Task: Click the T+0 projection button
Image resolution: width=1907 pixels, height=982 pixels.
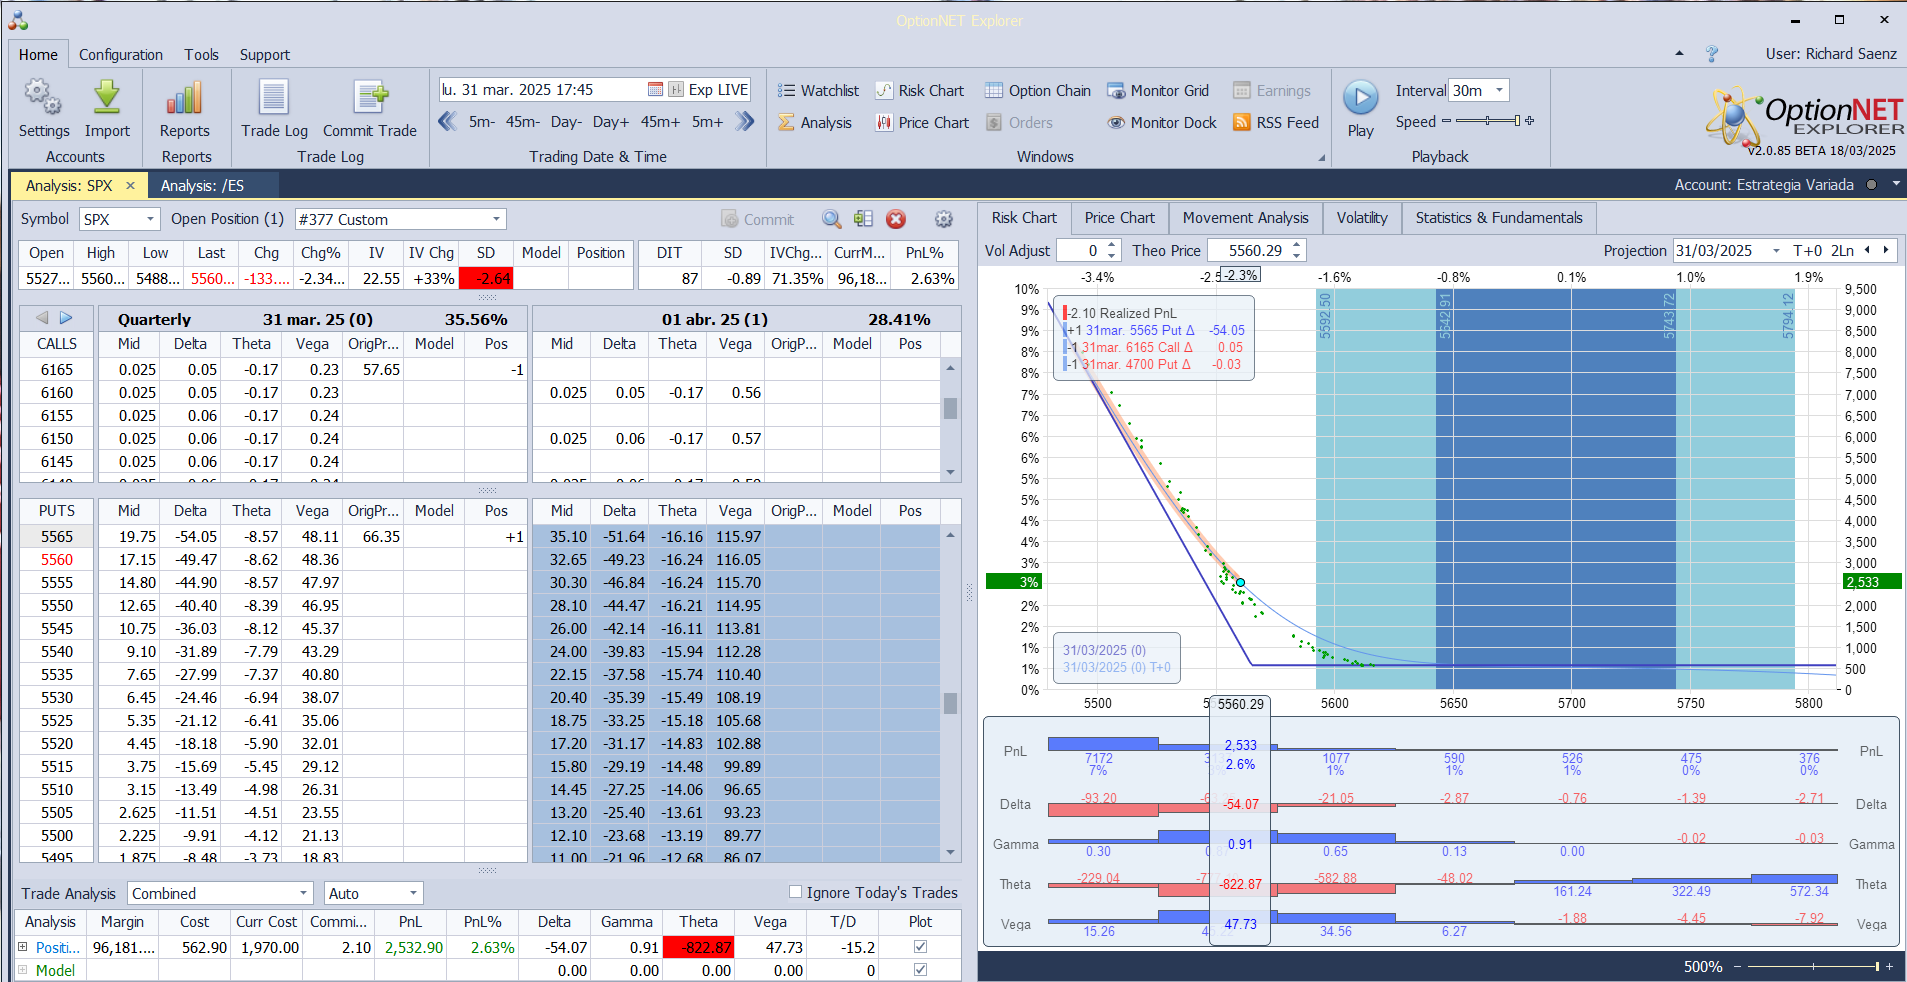Action: (x=1807, y=251)
